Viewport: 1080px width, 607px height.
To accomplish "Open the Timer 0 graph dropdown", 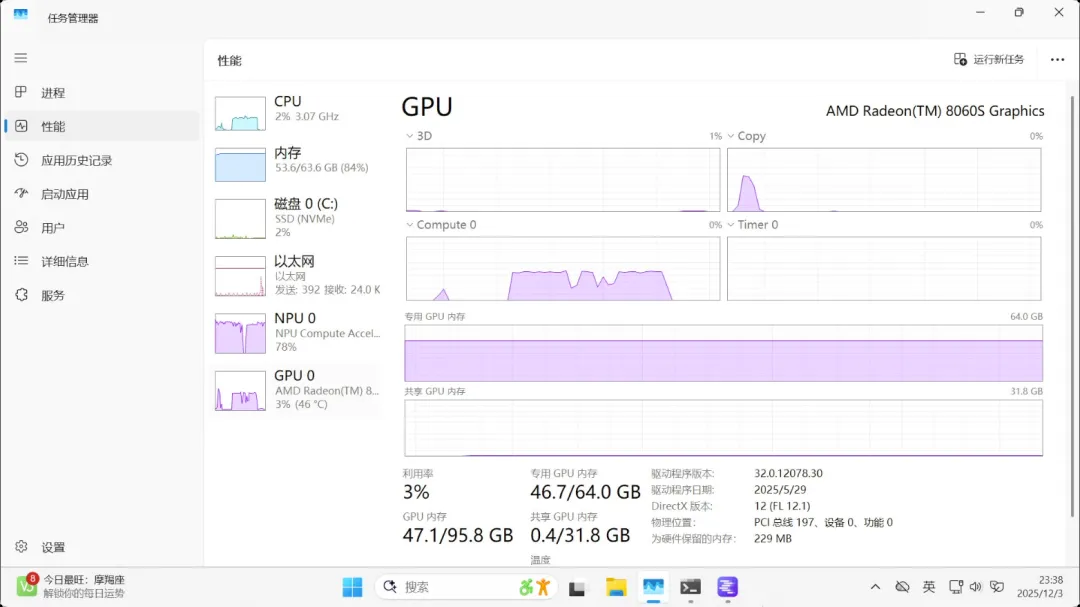I will (731, 225).
